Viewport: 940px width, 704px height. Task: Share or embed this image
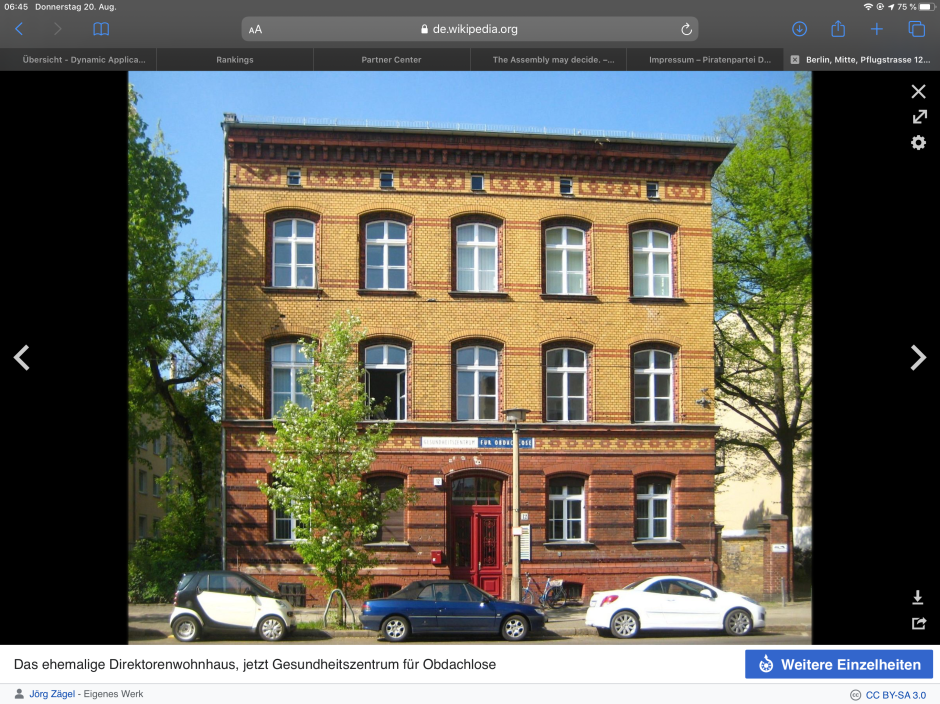918,623
